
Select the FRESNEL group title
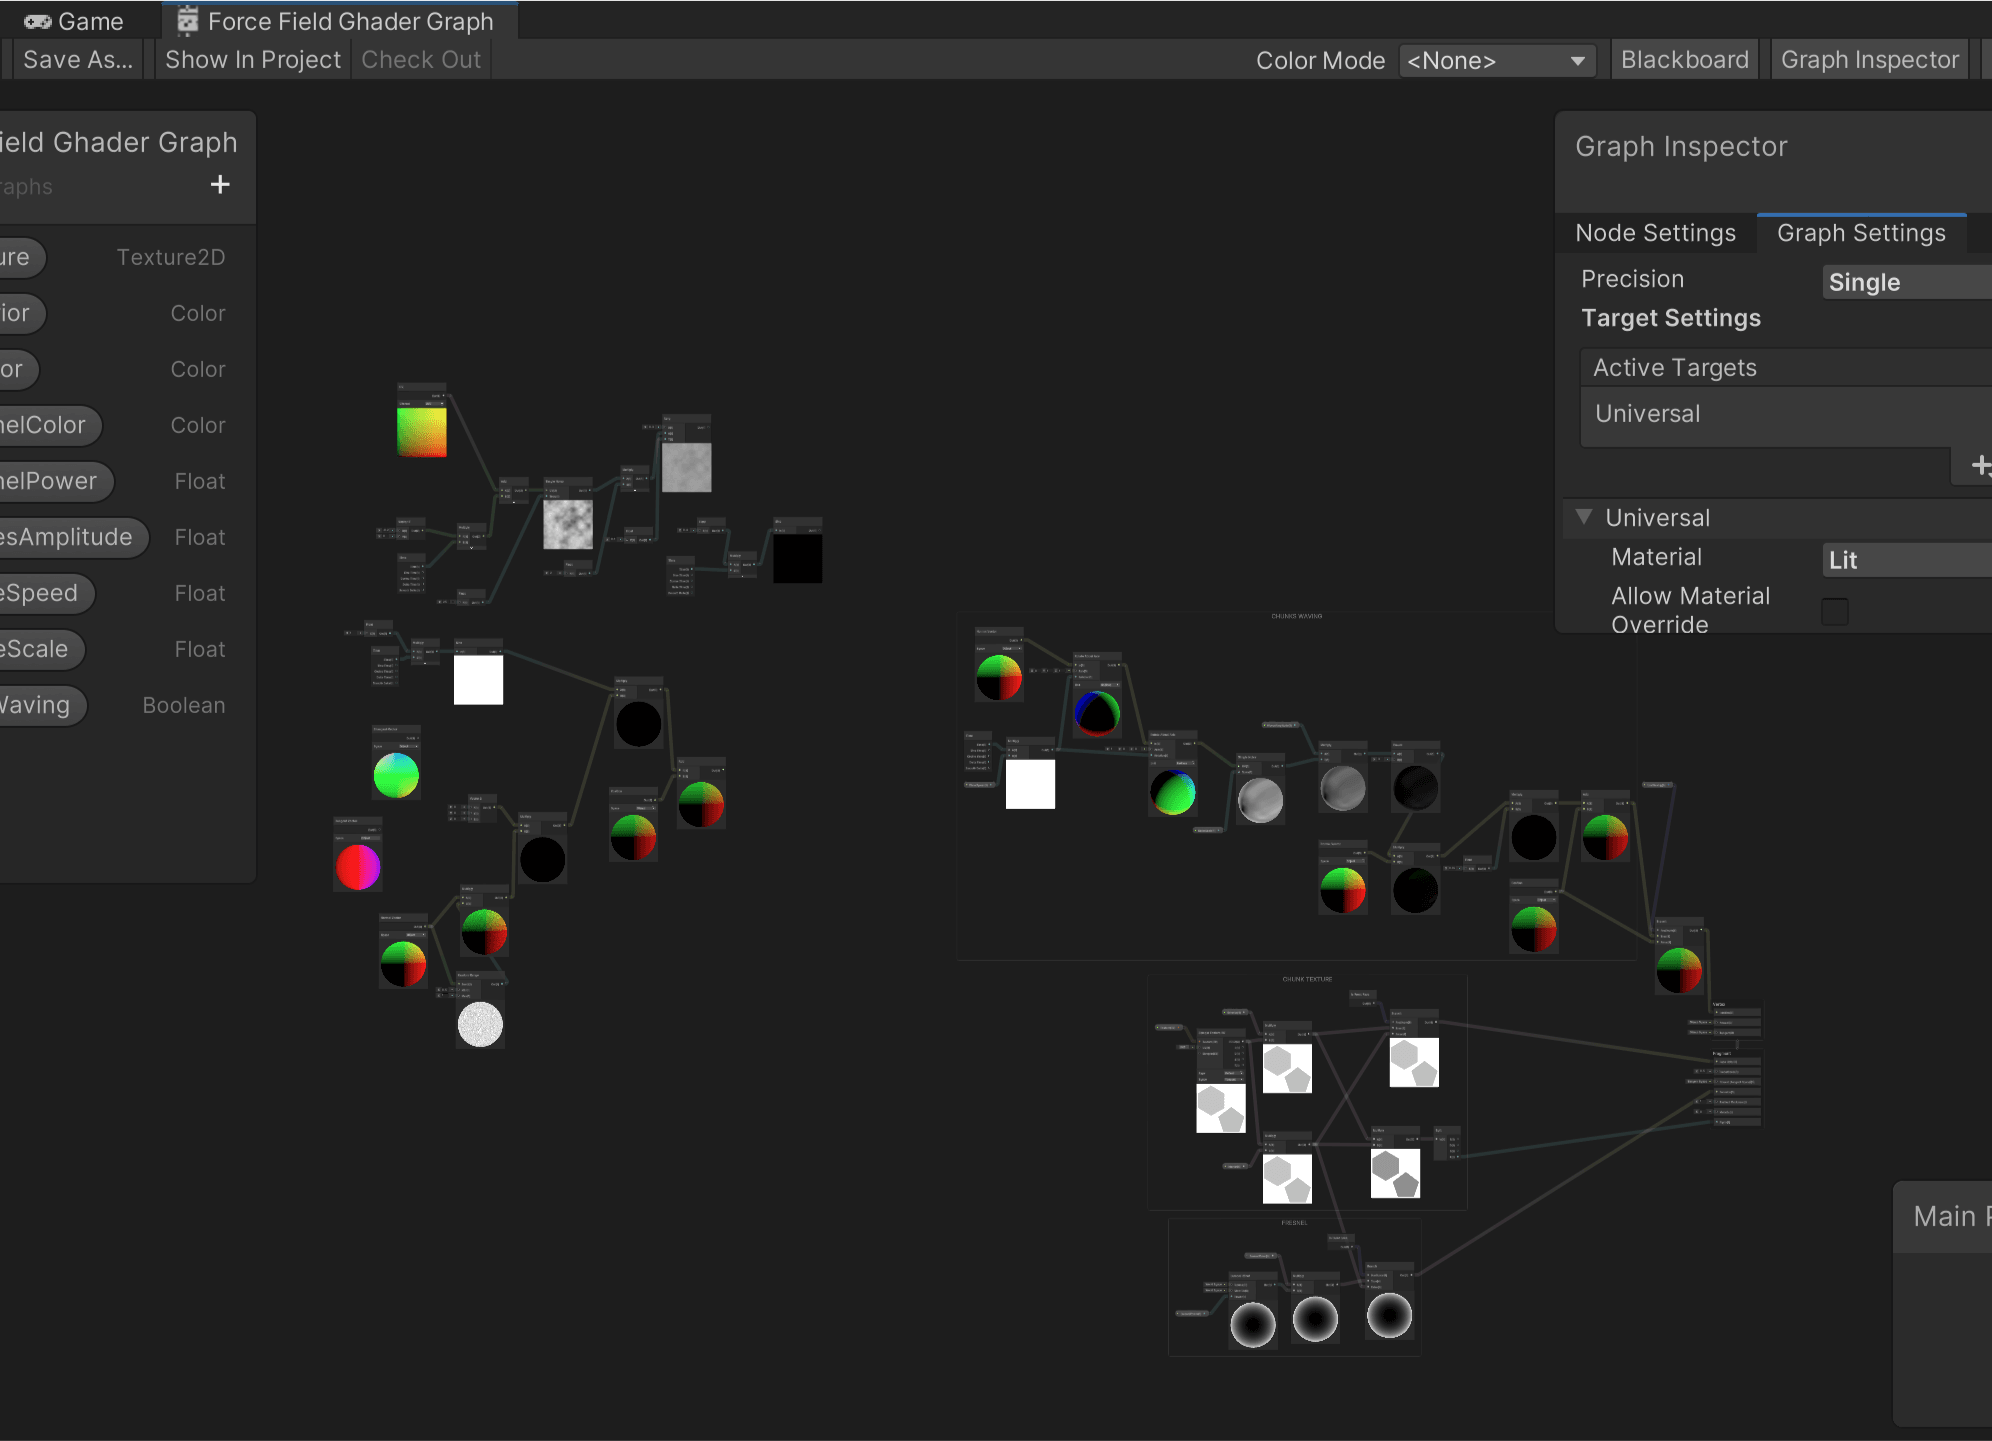coord(1294,1222)
